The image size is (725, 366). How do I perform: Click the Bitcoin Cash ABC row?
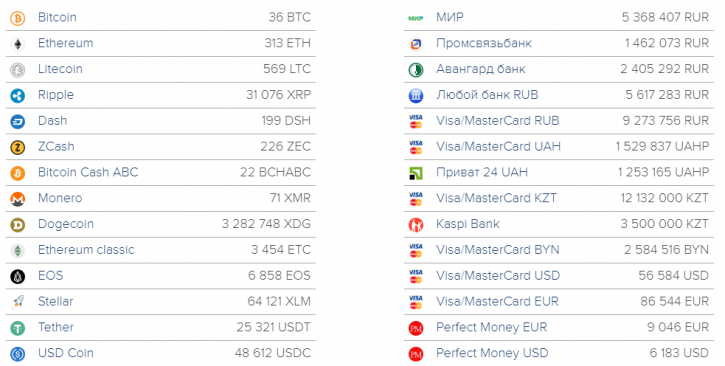(160, 173)
